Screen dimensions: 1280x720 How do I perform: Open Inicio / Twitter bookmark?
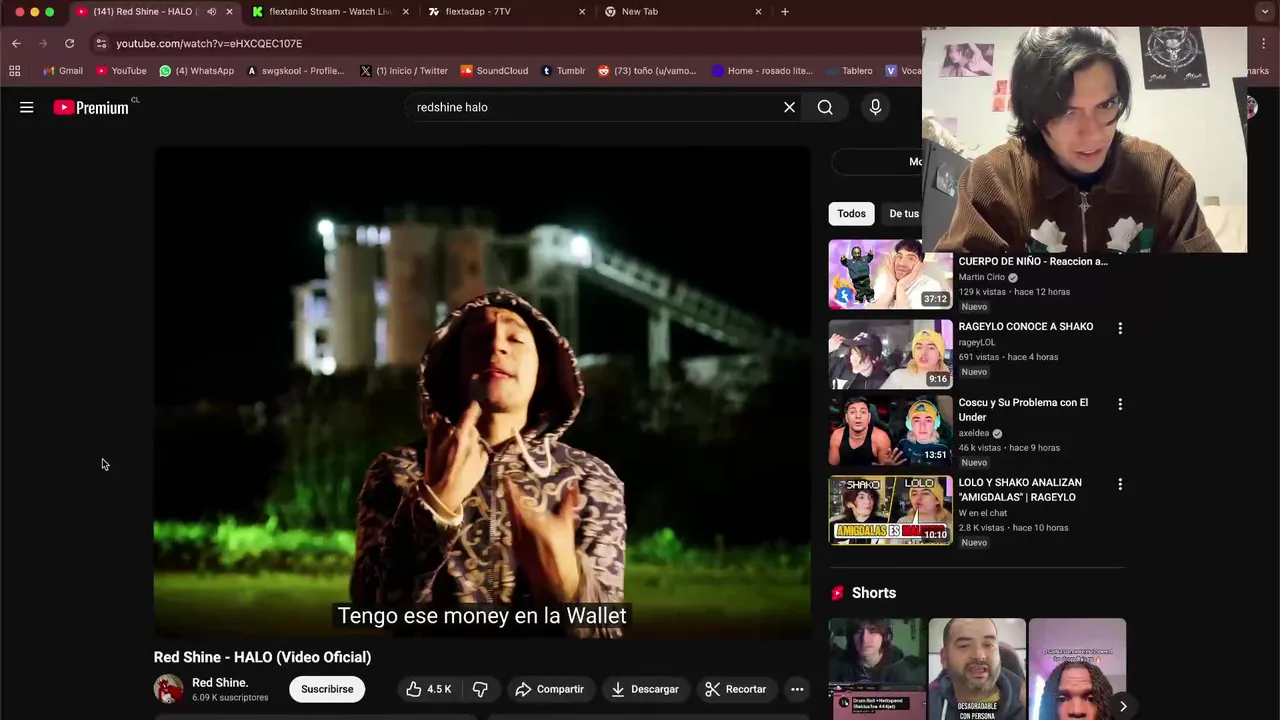404,71
